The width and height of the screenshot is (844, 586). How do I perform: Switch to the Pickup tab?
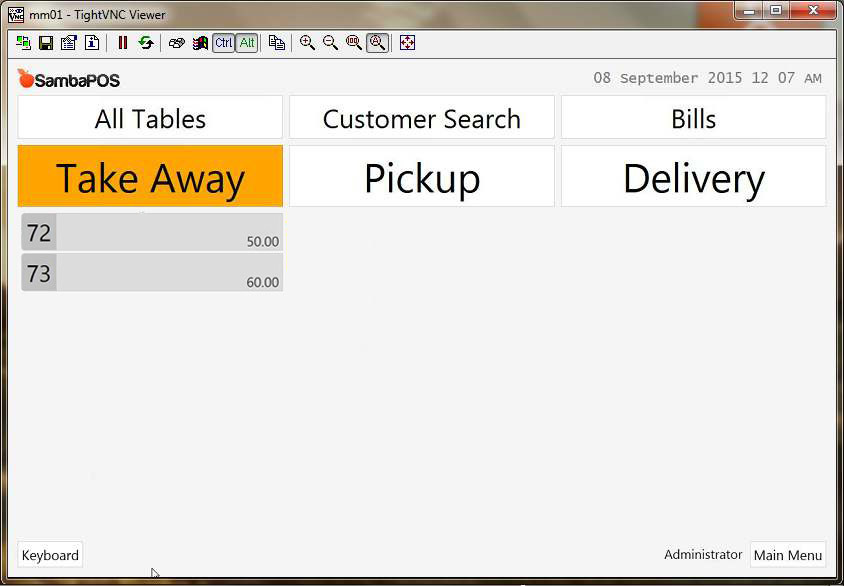pyautogui.click(x=422, y=176)
